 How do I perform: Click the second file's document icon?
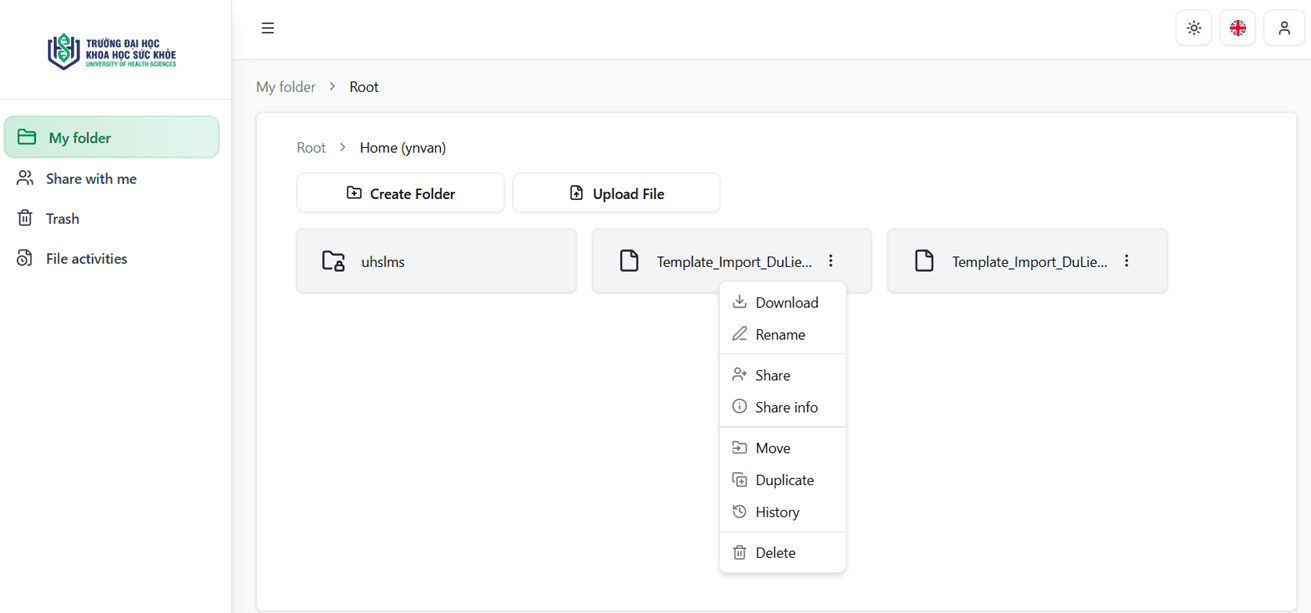coord(924,261)
